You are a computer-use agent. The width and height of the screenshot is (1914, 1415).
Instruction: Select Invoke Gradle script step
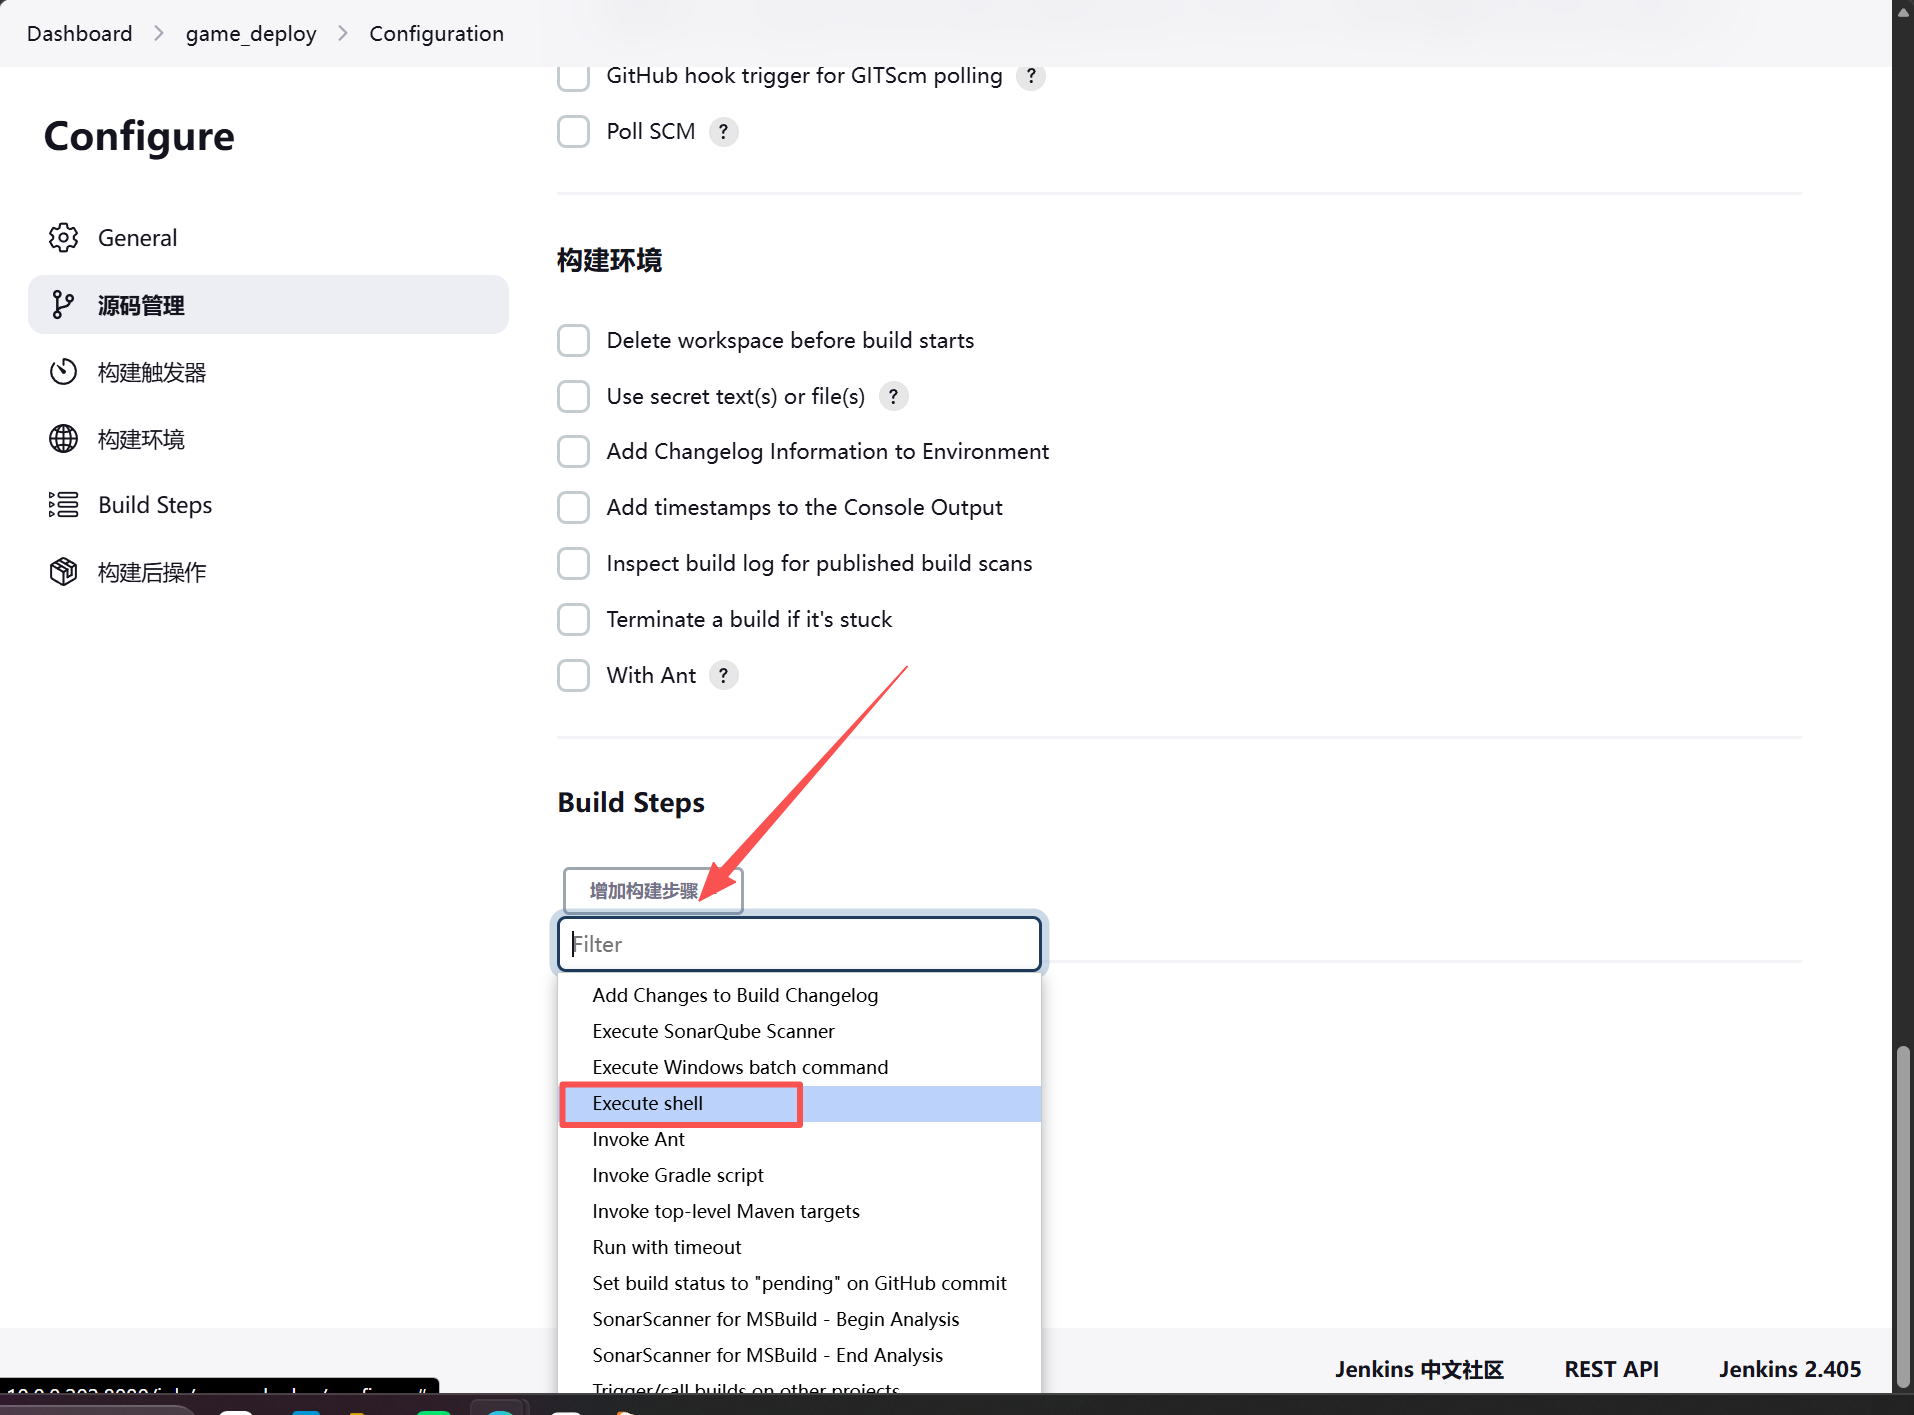point(799,1176)
